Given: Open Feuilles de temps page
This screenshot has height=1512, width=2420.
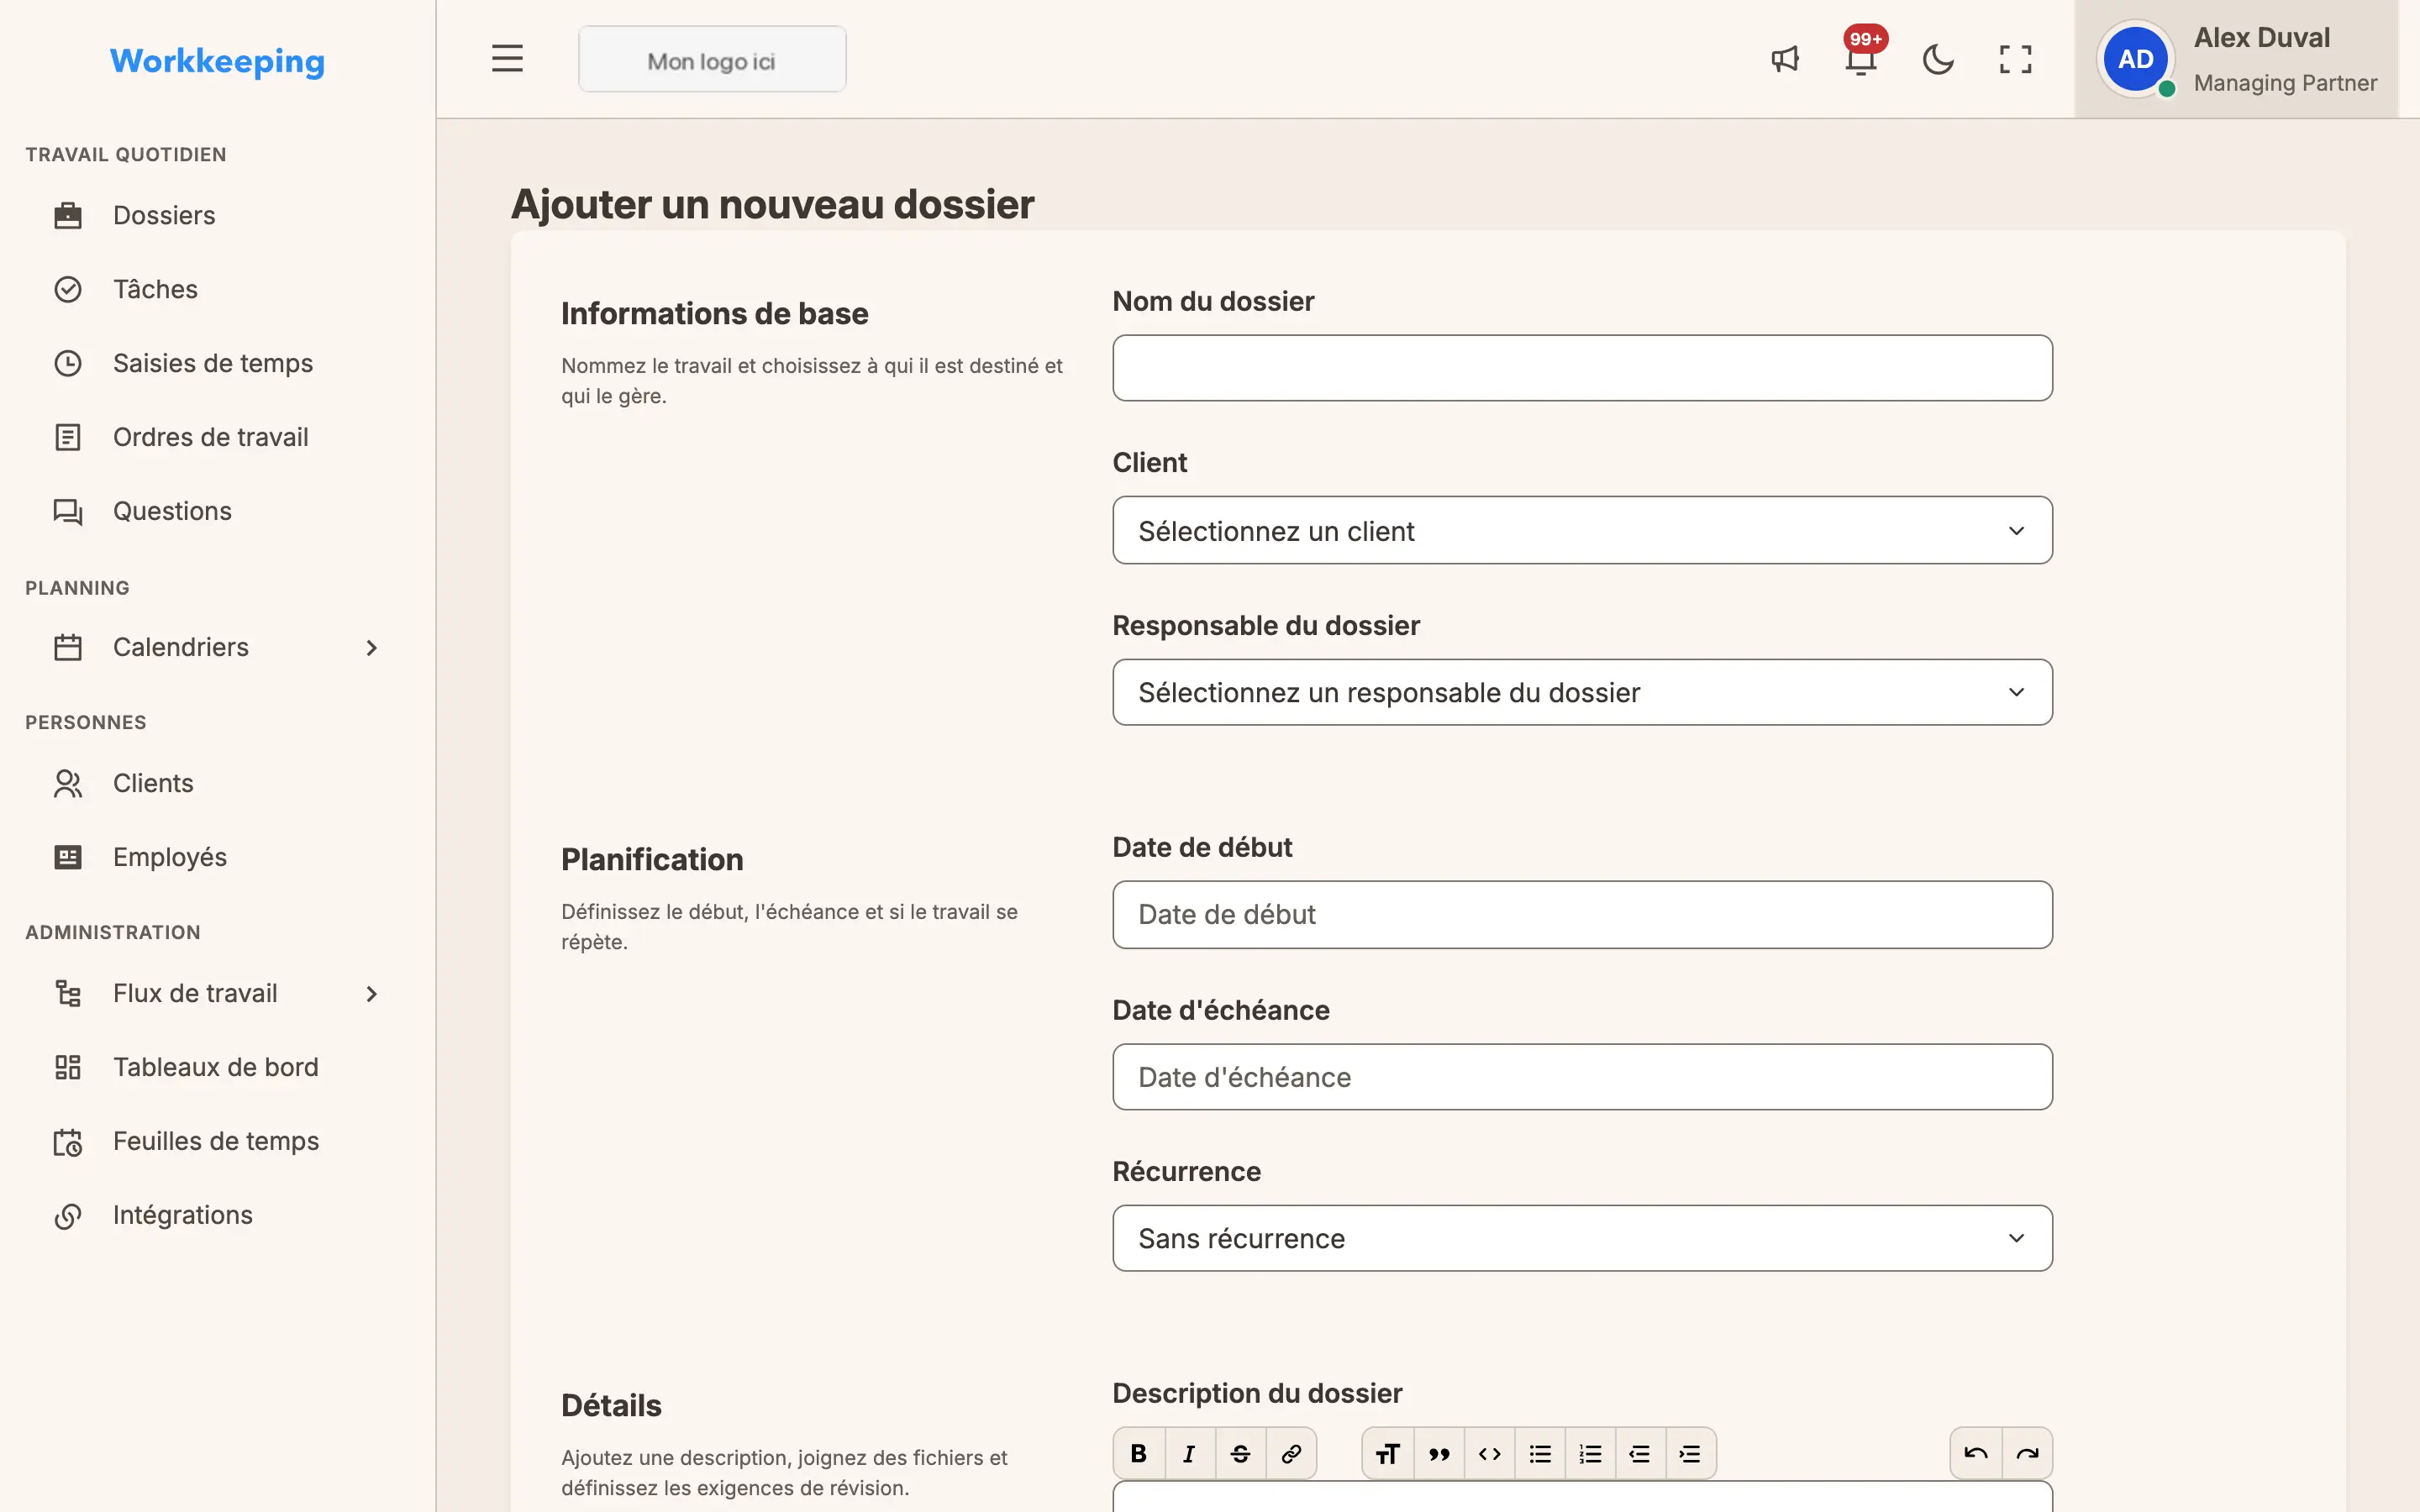Looking at the screenshot, I should 217,1142.
